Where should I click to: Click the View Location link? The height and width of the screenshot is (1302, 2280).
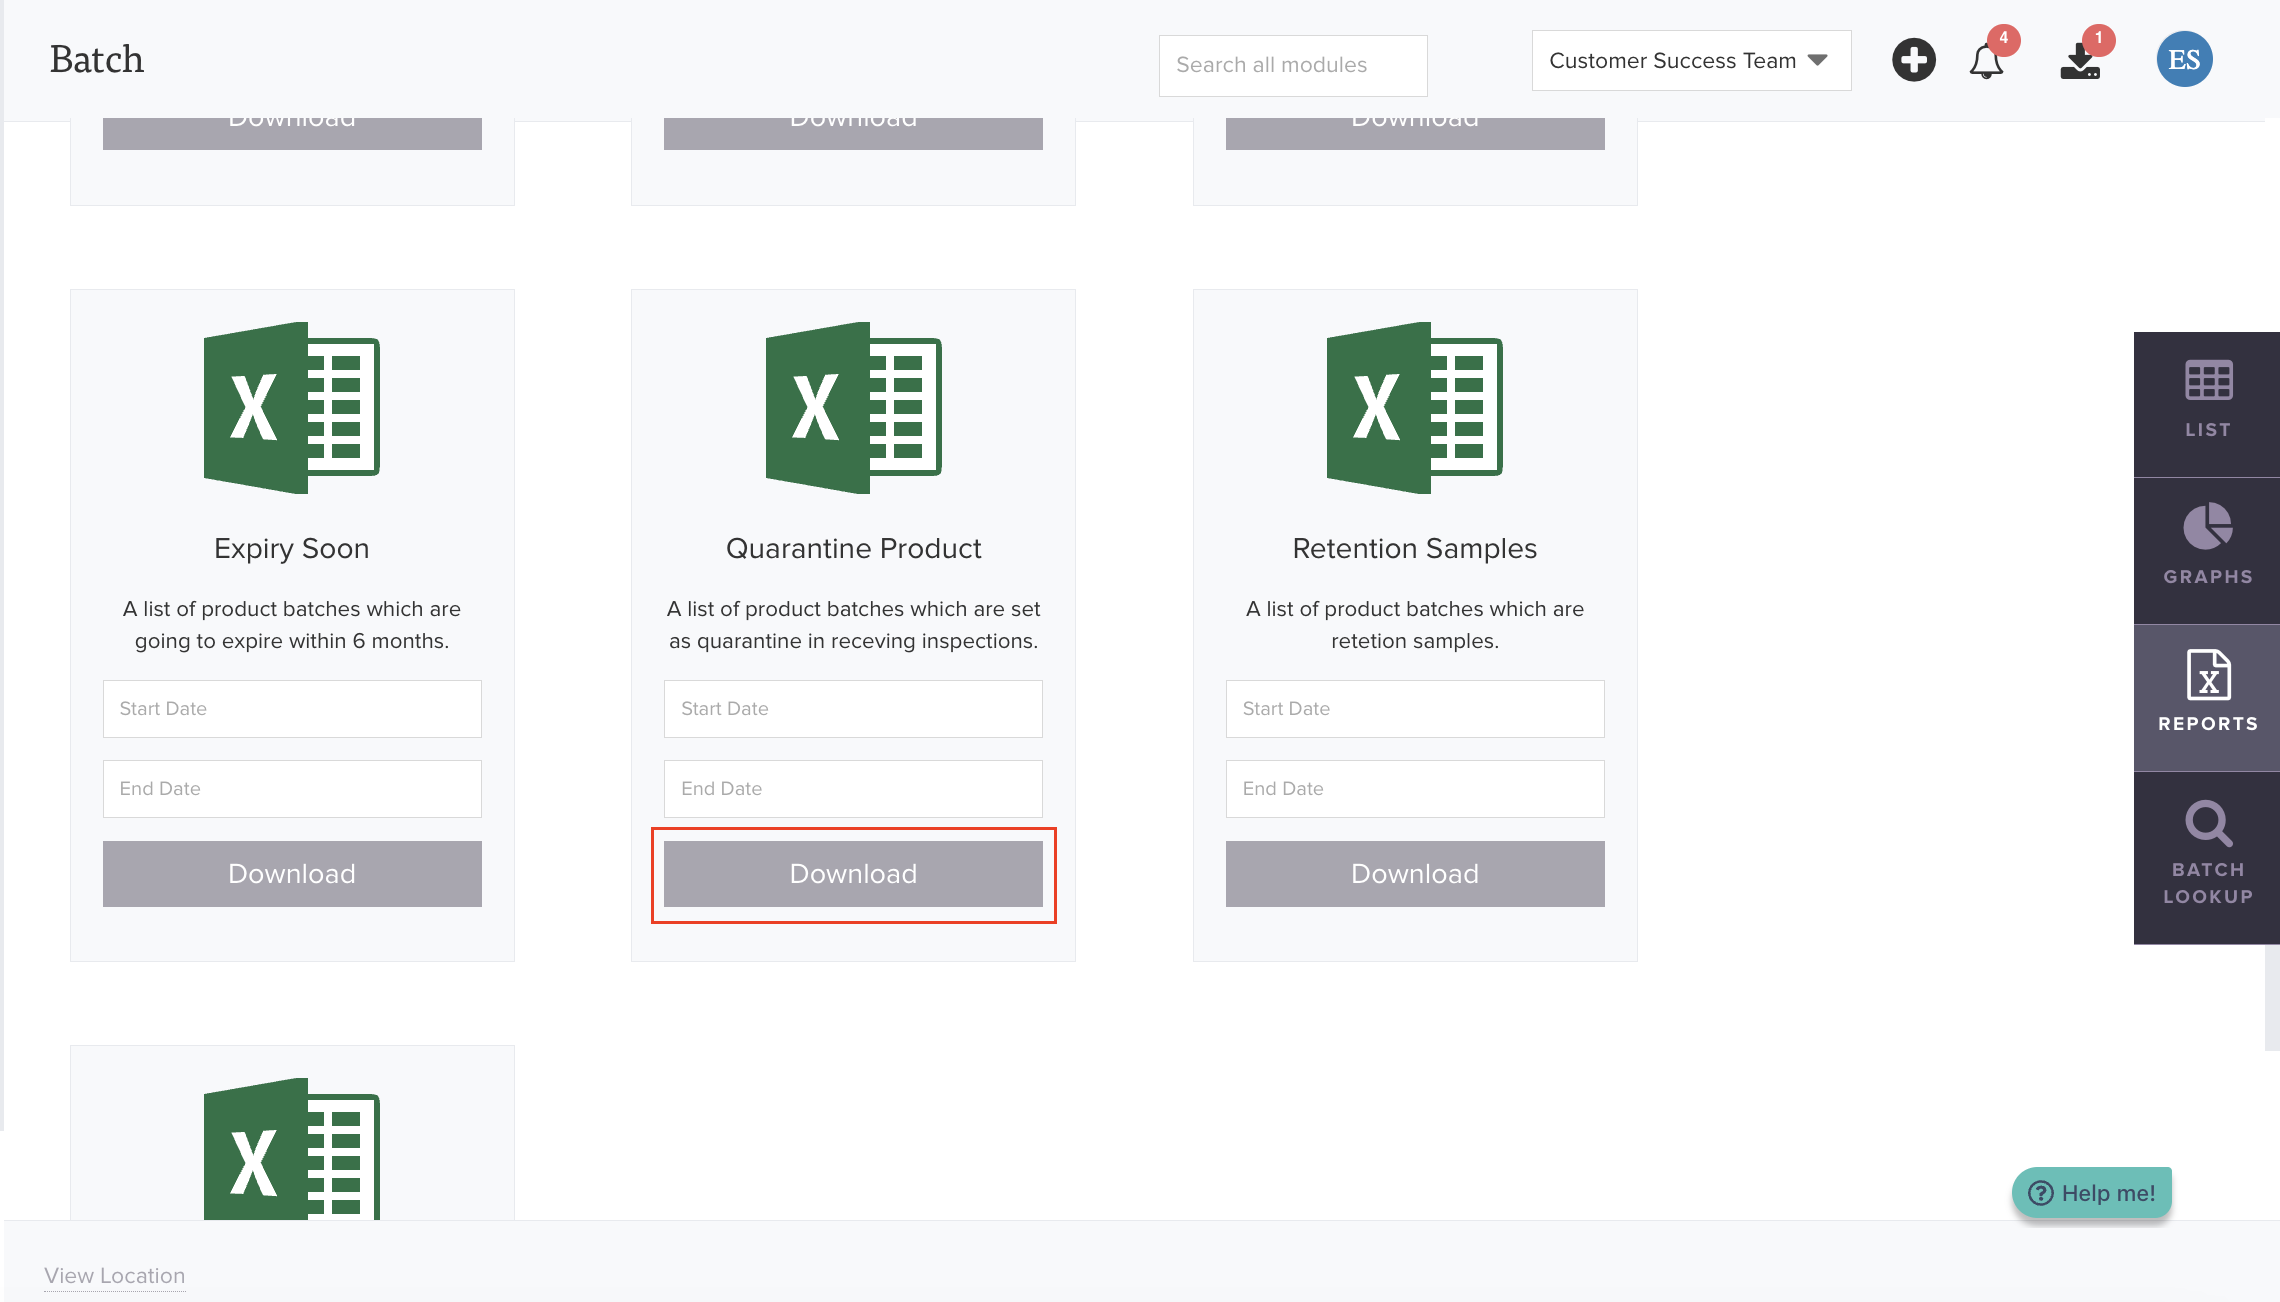coord(115,1276)
